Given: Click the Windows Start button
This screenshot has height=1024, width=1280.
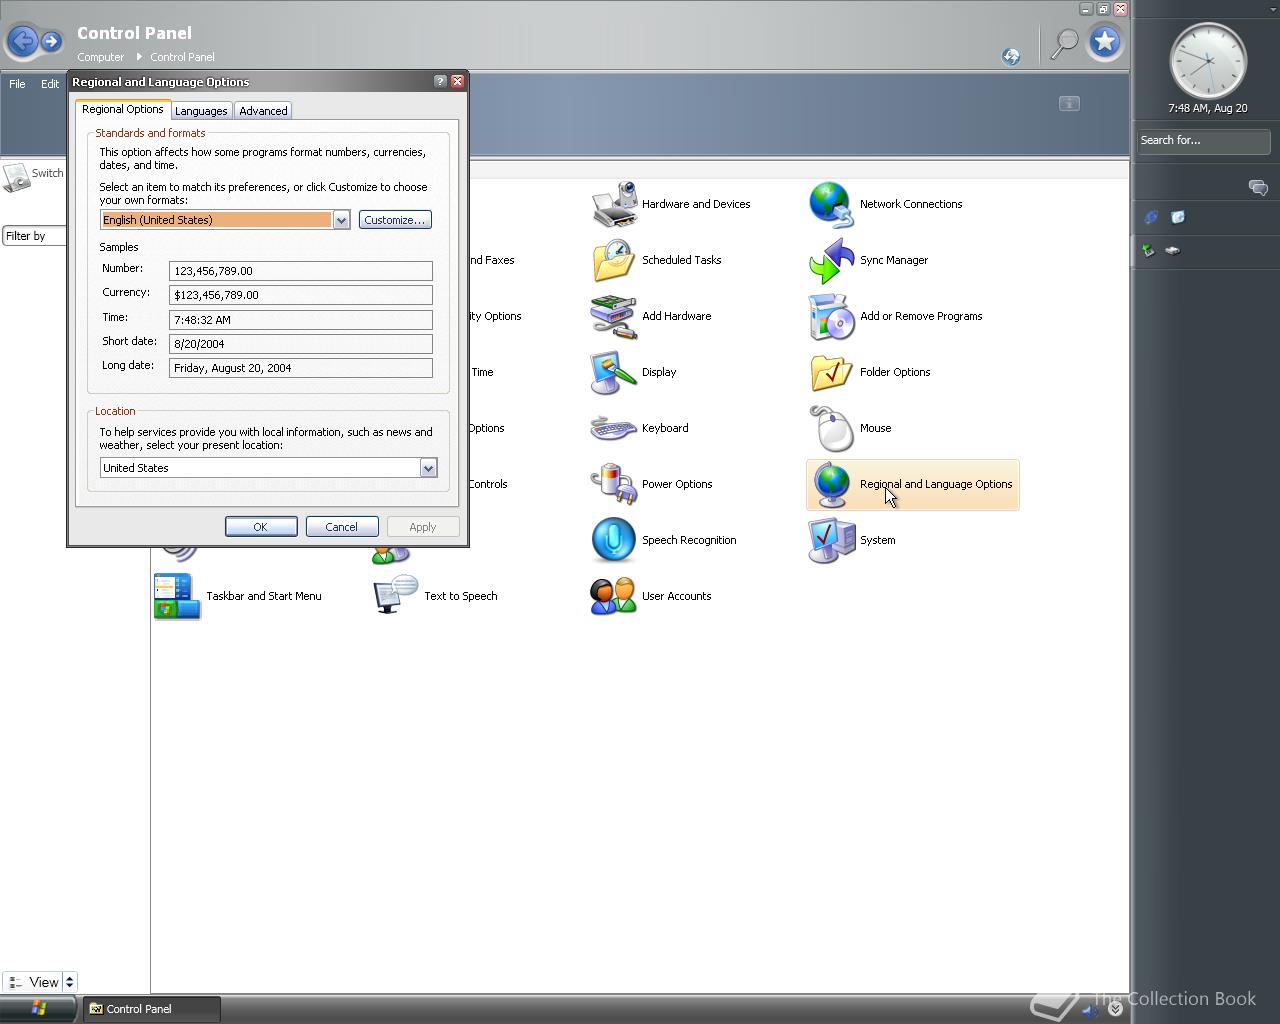Looking at the screenshot, I should pyautogui.click(x=38, y=1008).
